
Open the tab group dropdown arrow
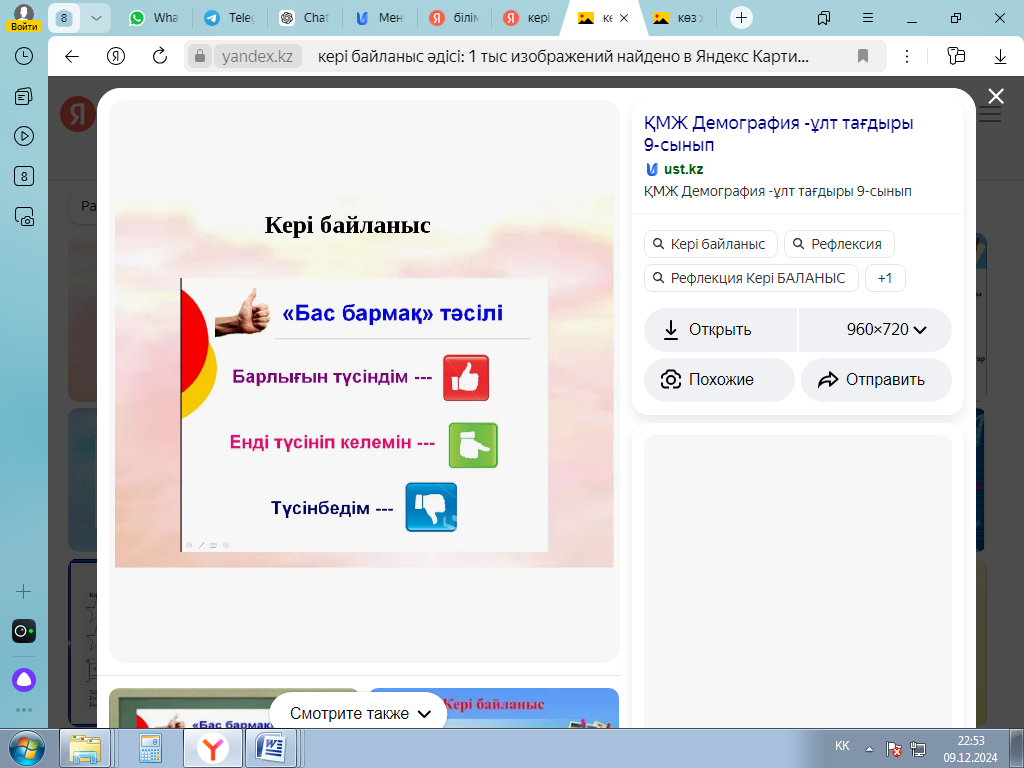[x=95, y=18]
